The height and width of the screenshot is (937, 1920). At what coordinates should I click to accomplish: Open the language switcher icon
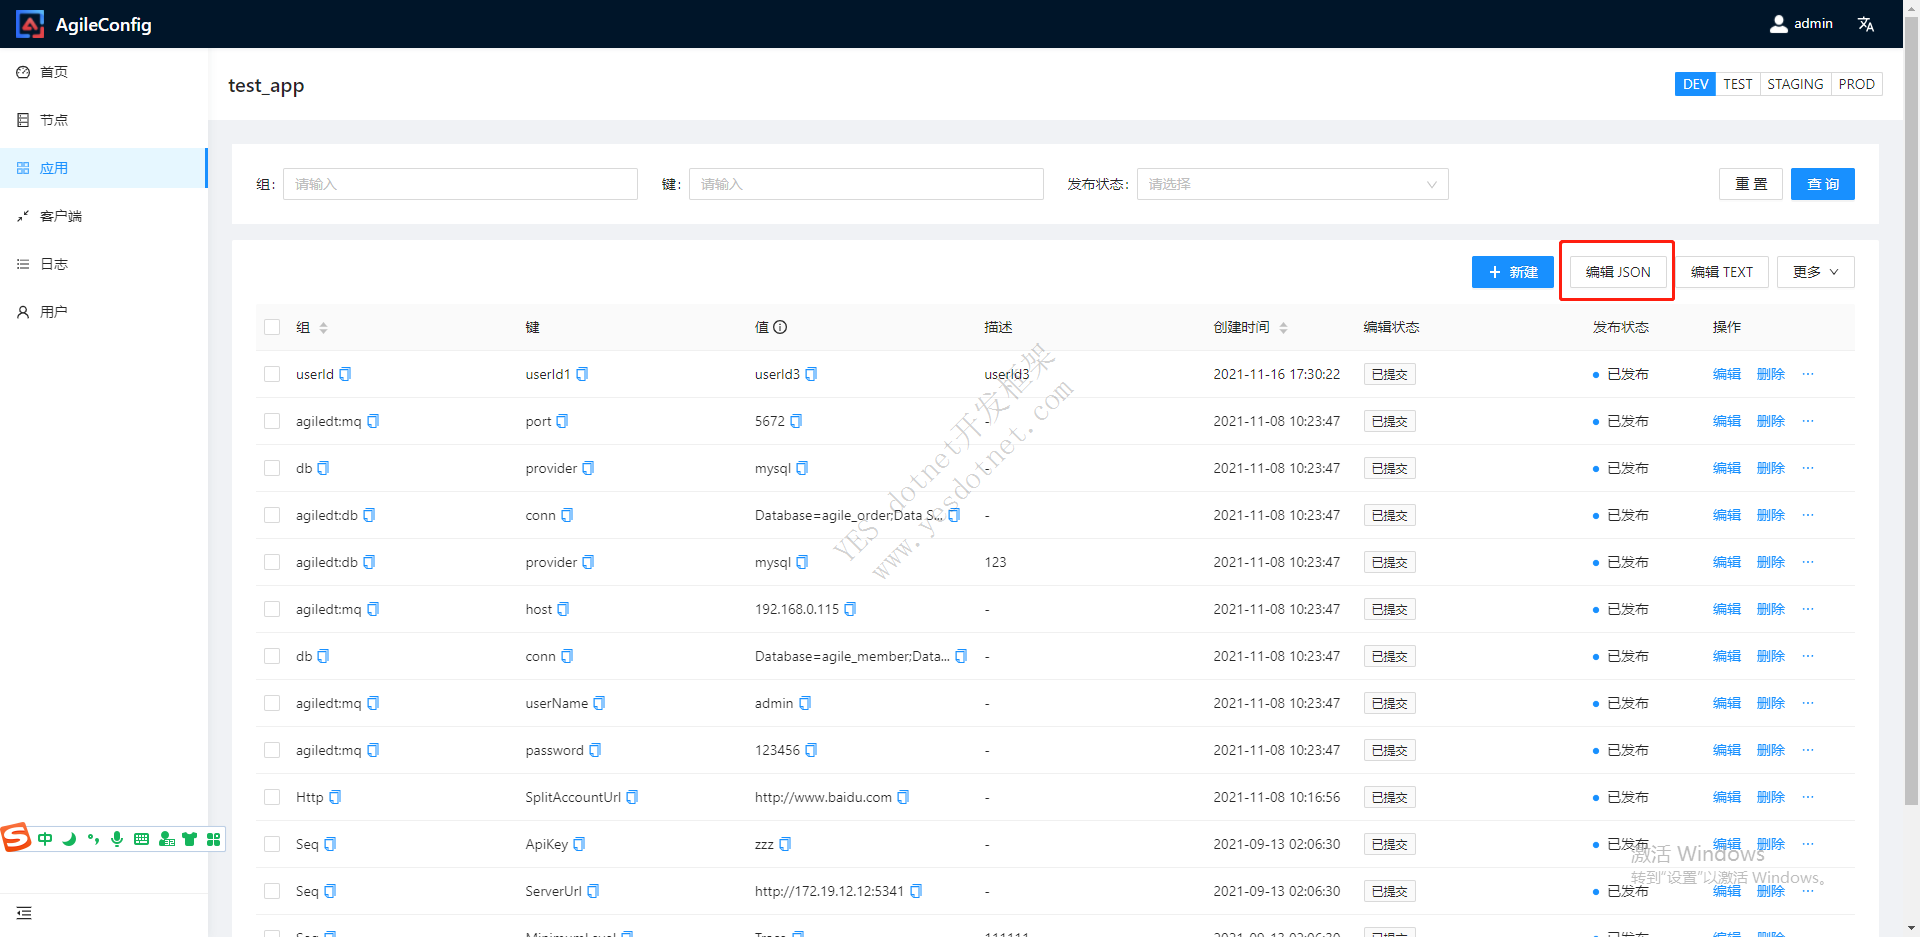point(1866,24)
